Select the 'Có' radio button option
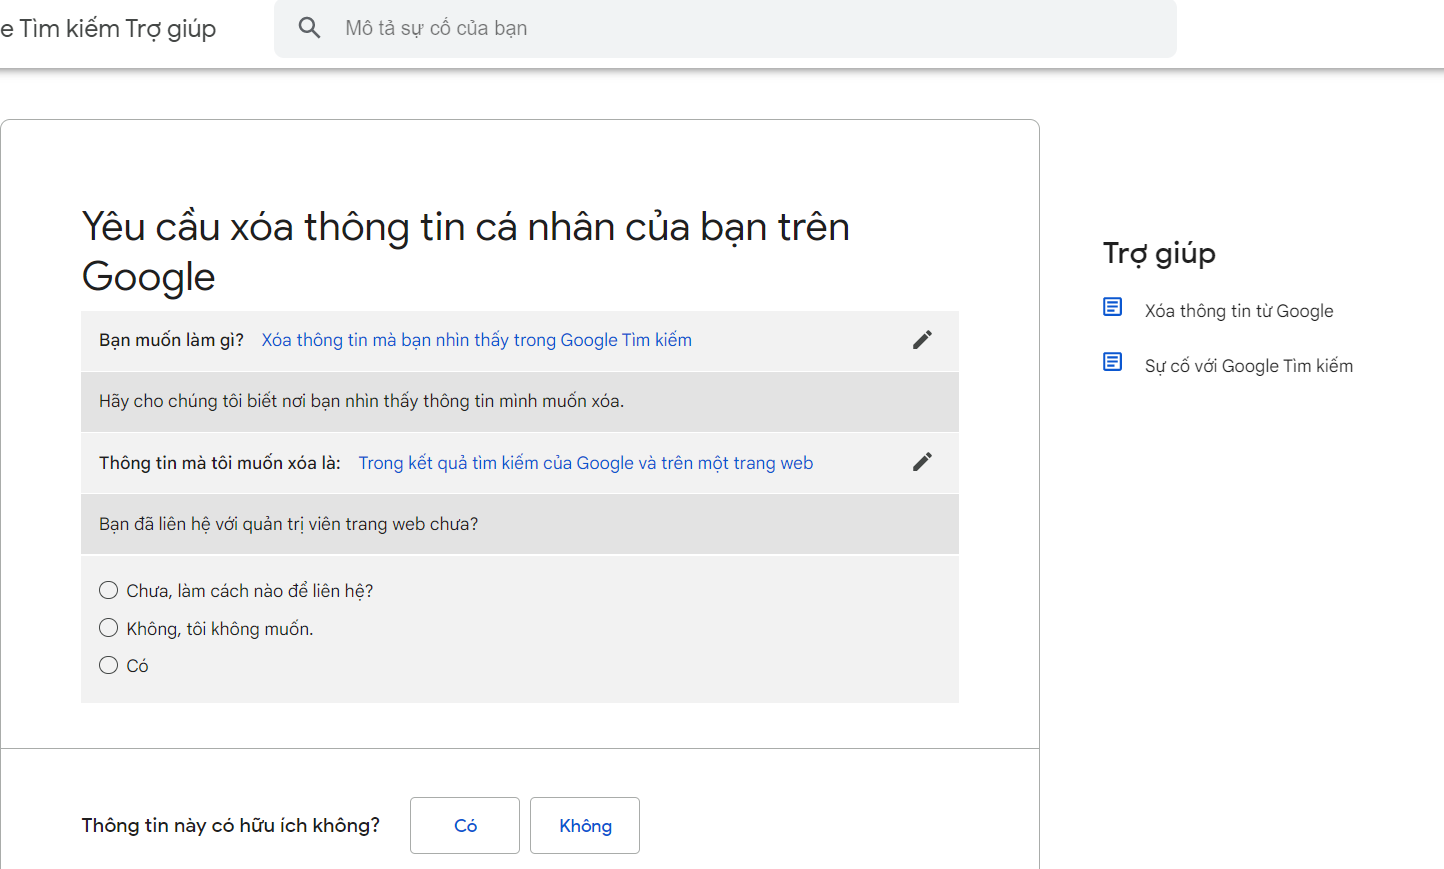This screenshot has height=869, width=1444. click(109, 665)
